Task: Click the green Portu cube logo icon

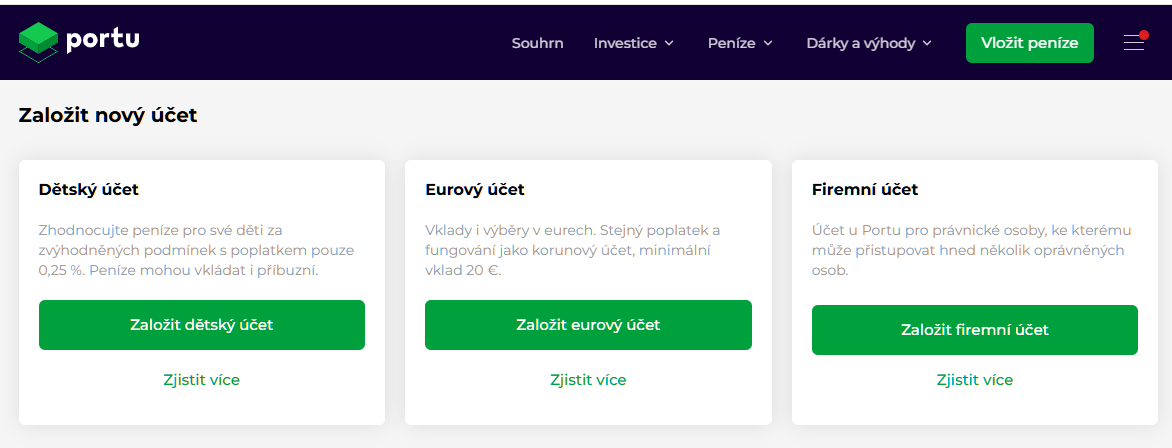Action: point(39,42)
